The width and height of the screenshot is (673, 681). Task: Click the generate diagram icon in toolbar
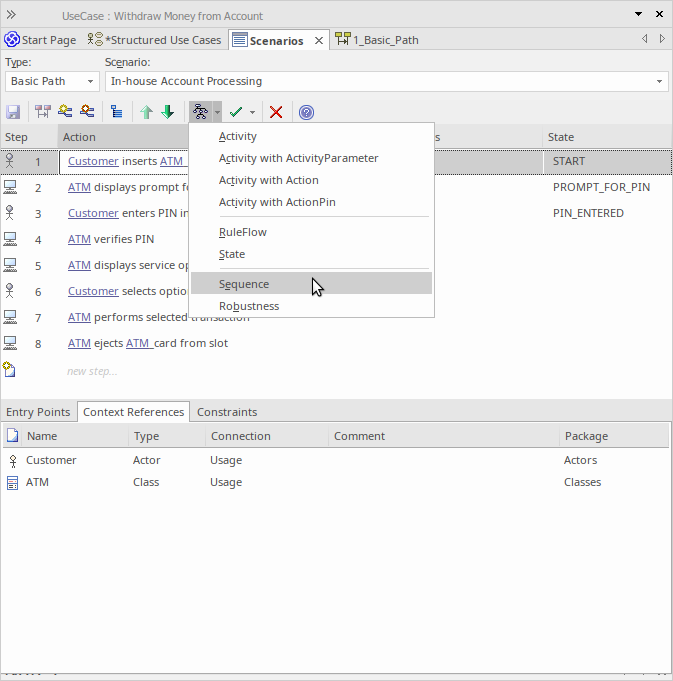[x=200, y=113]
